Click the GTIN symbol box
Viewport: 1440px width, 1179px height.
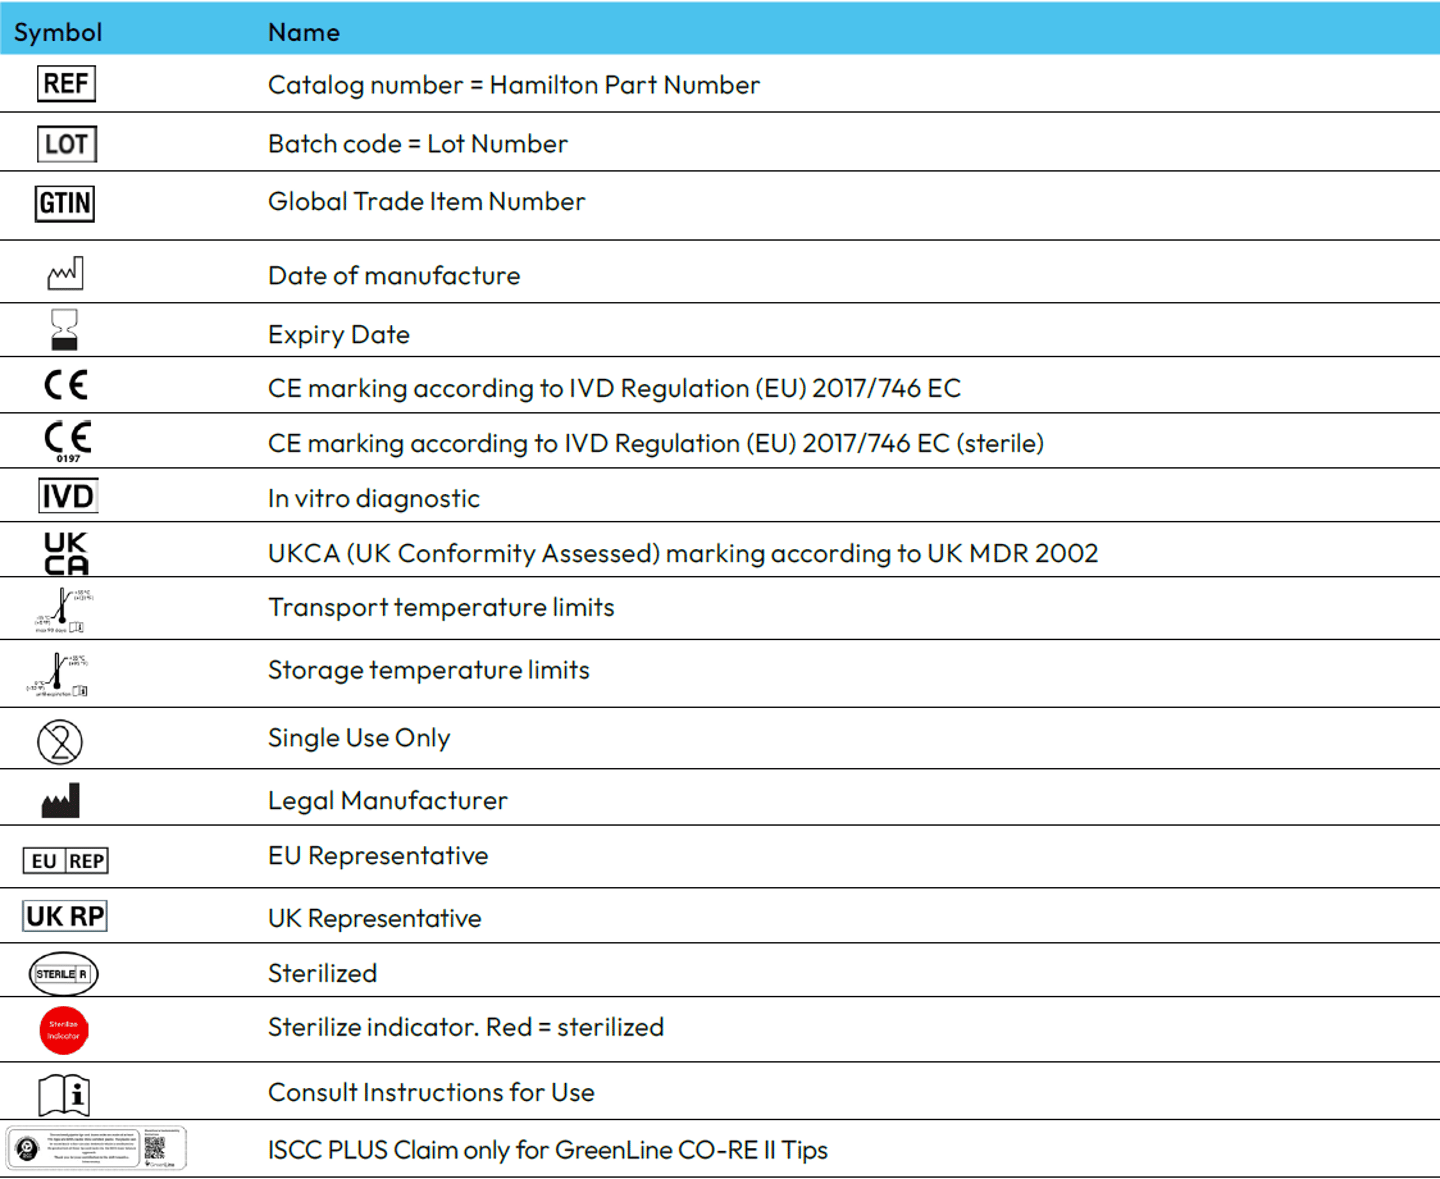click(65, 204)
